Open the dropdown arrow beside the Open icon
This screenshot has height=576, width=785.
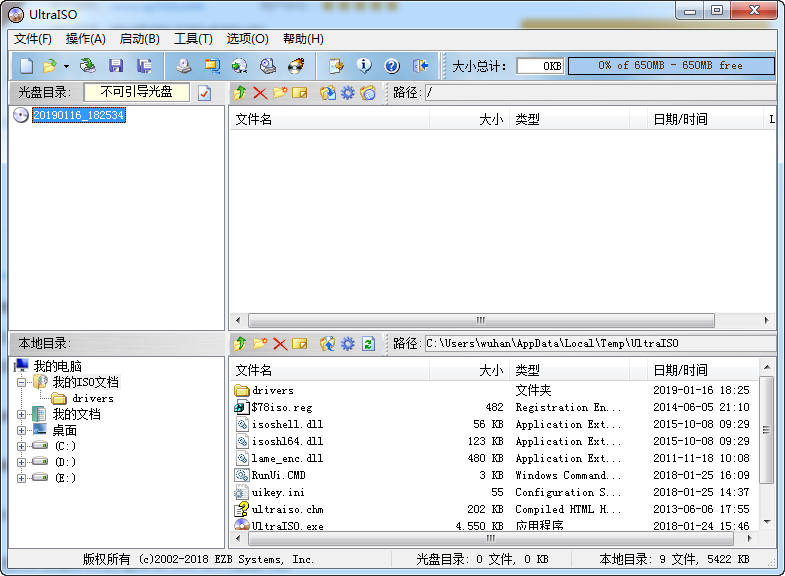click(66, 66)
